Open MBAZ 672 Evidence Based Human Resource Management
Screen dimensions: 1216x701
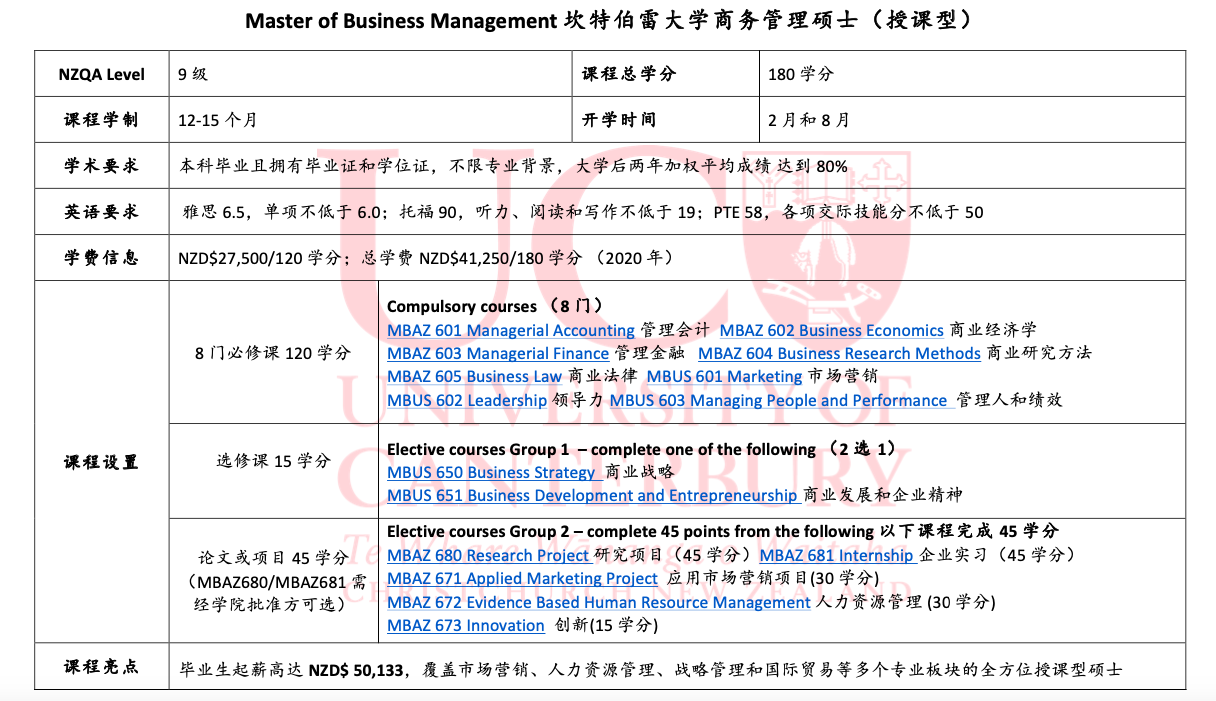(x=599, y=602)
